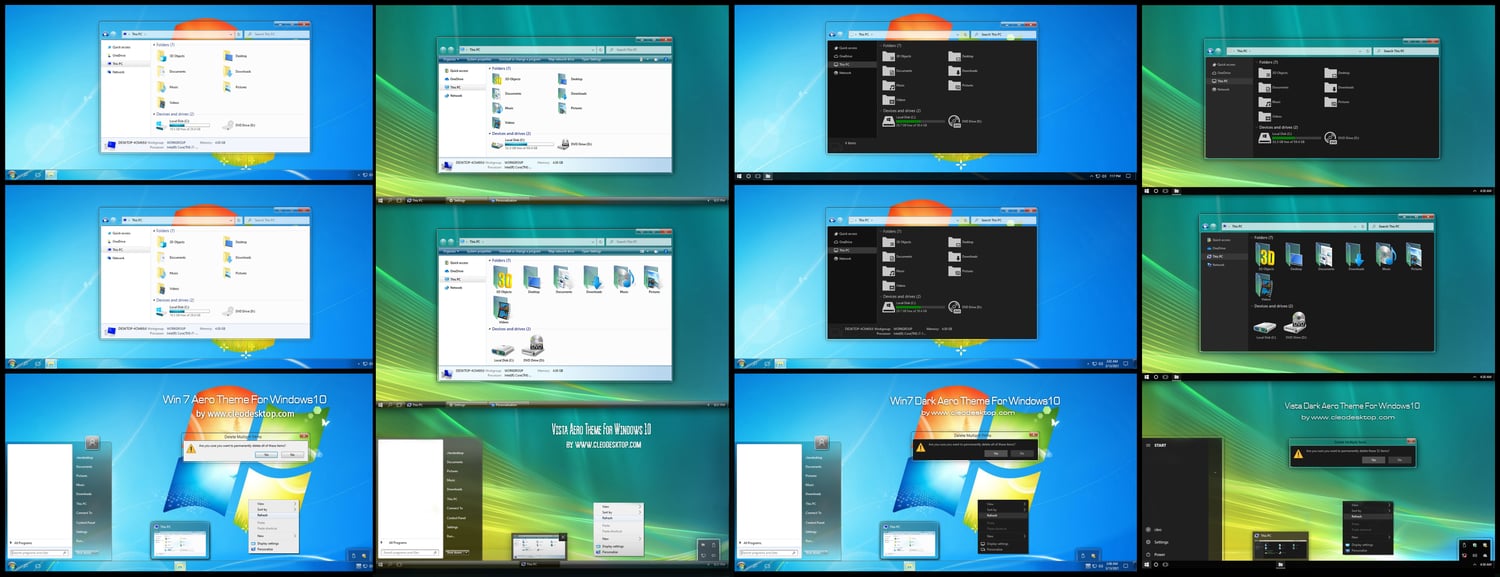Click No in Win 7 Aero Theme delete dialog
Screen dimensions: 1500x577
pyautogui.click(x=292, y=454)
